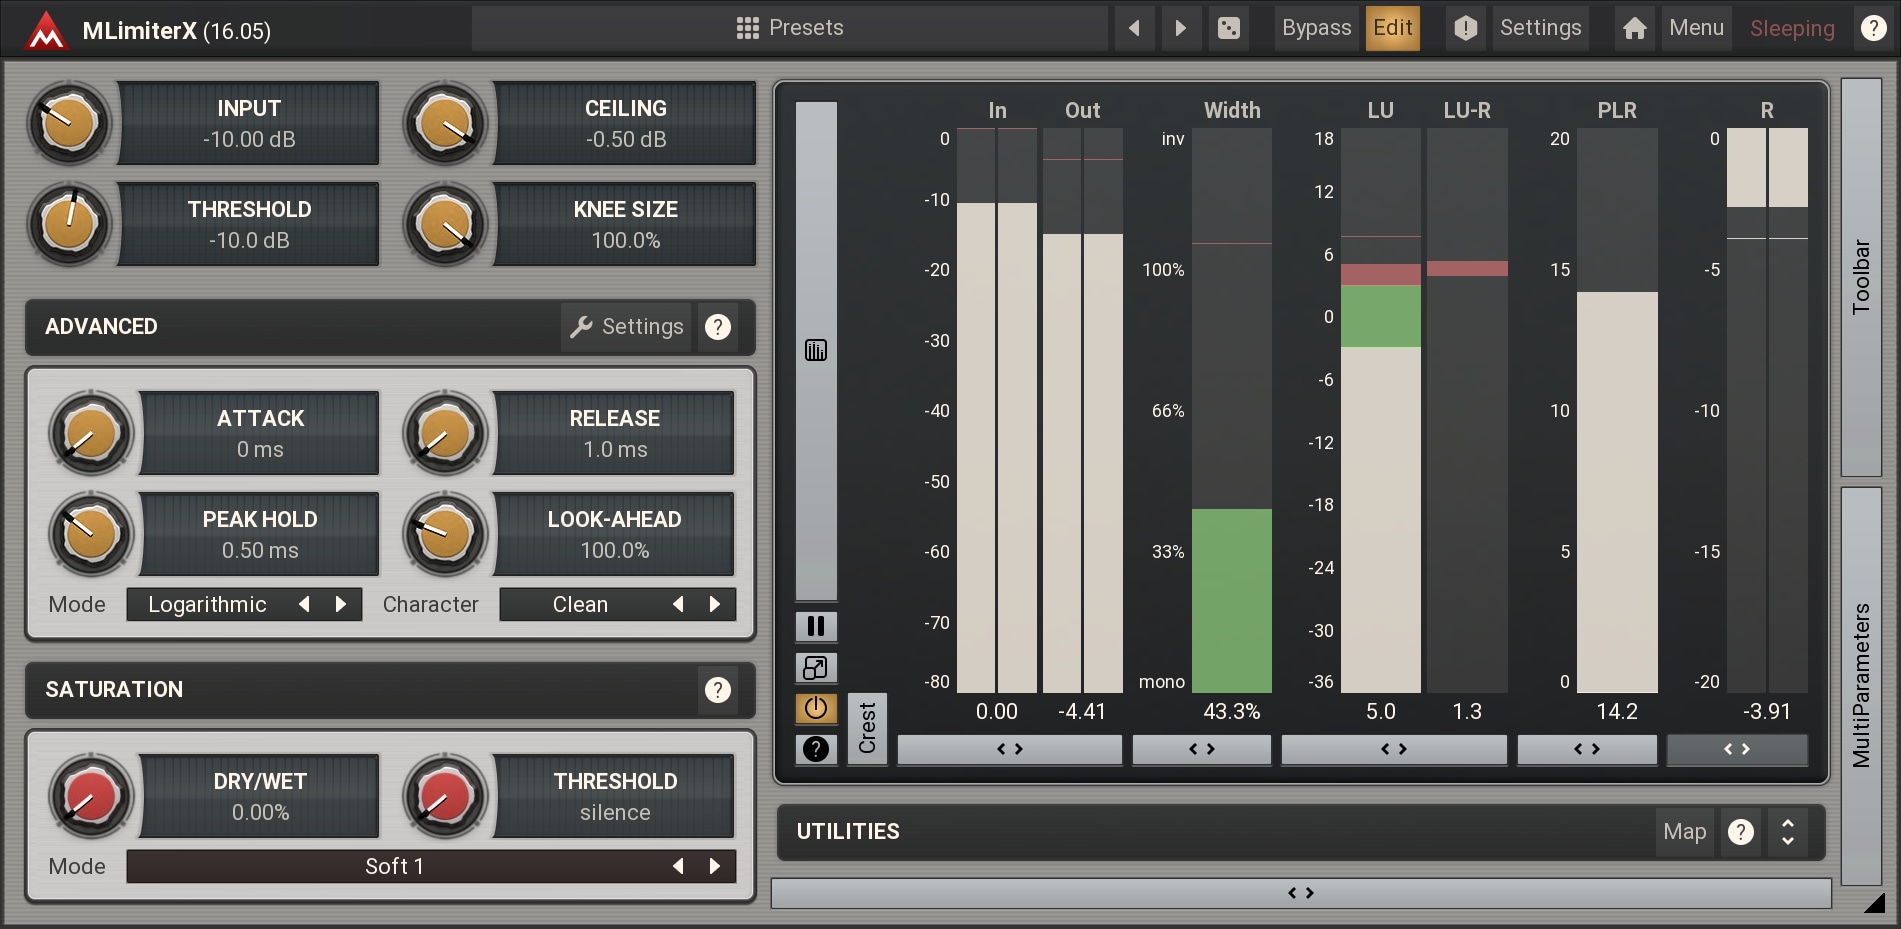The image size is (1901, 929).
Task: Expand the LU meter arrows
Action: [x=1394, y=749]
